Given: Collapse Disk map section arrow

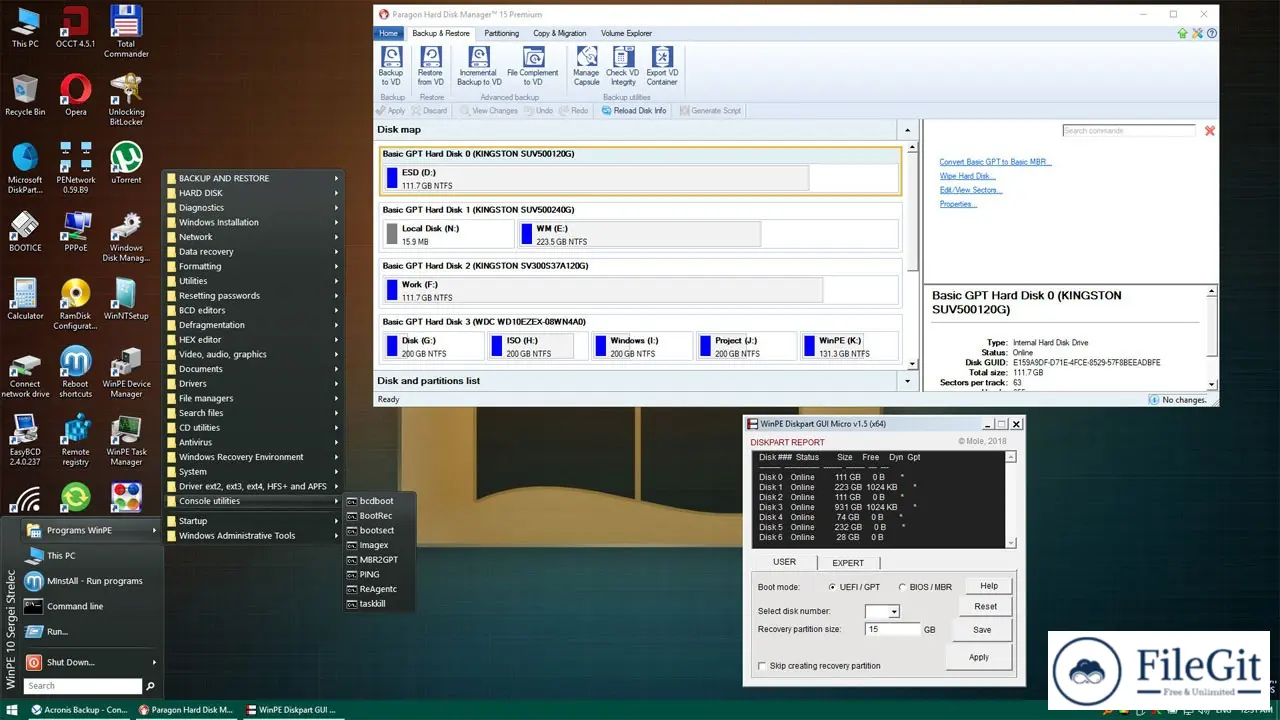Looking at the screenshot, I should 908,130.
